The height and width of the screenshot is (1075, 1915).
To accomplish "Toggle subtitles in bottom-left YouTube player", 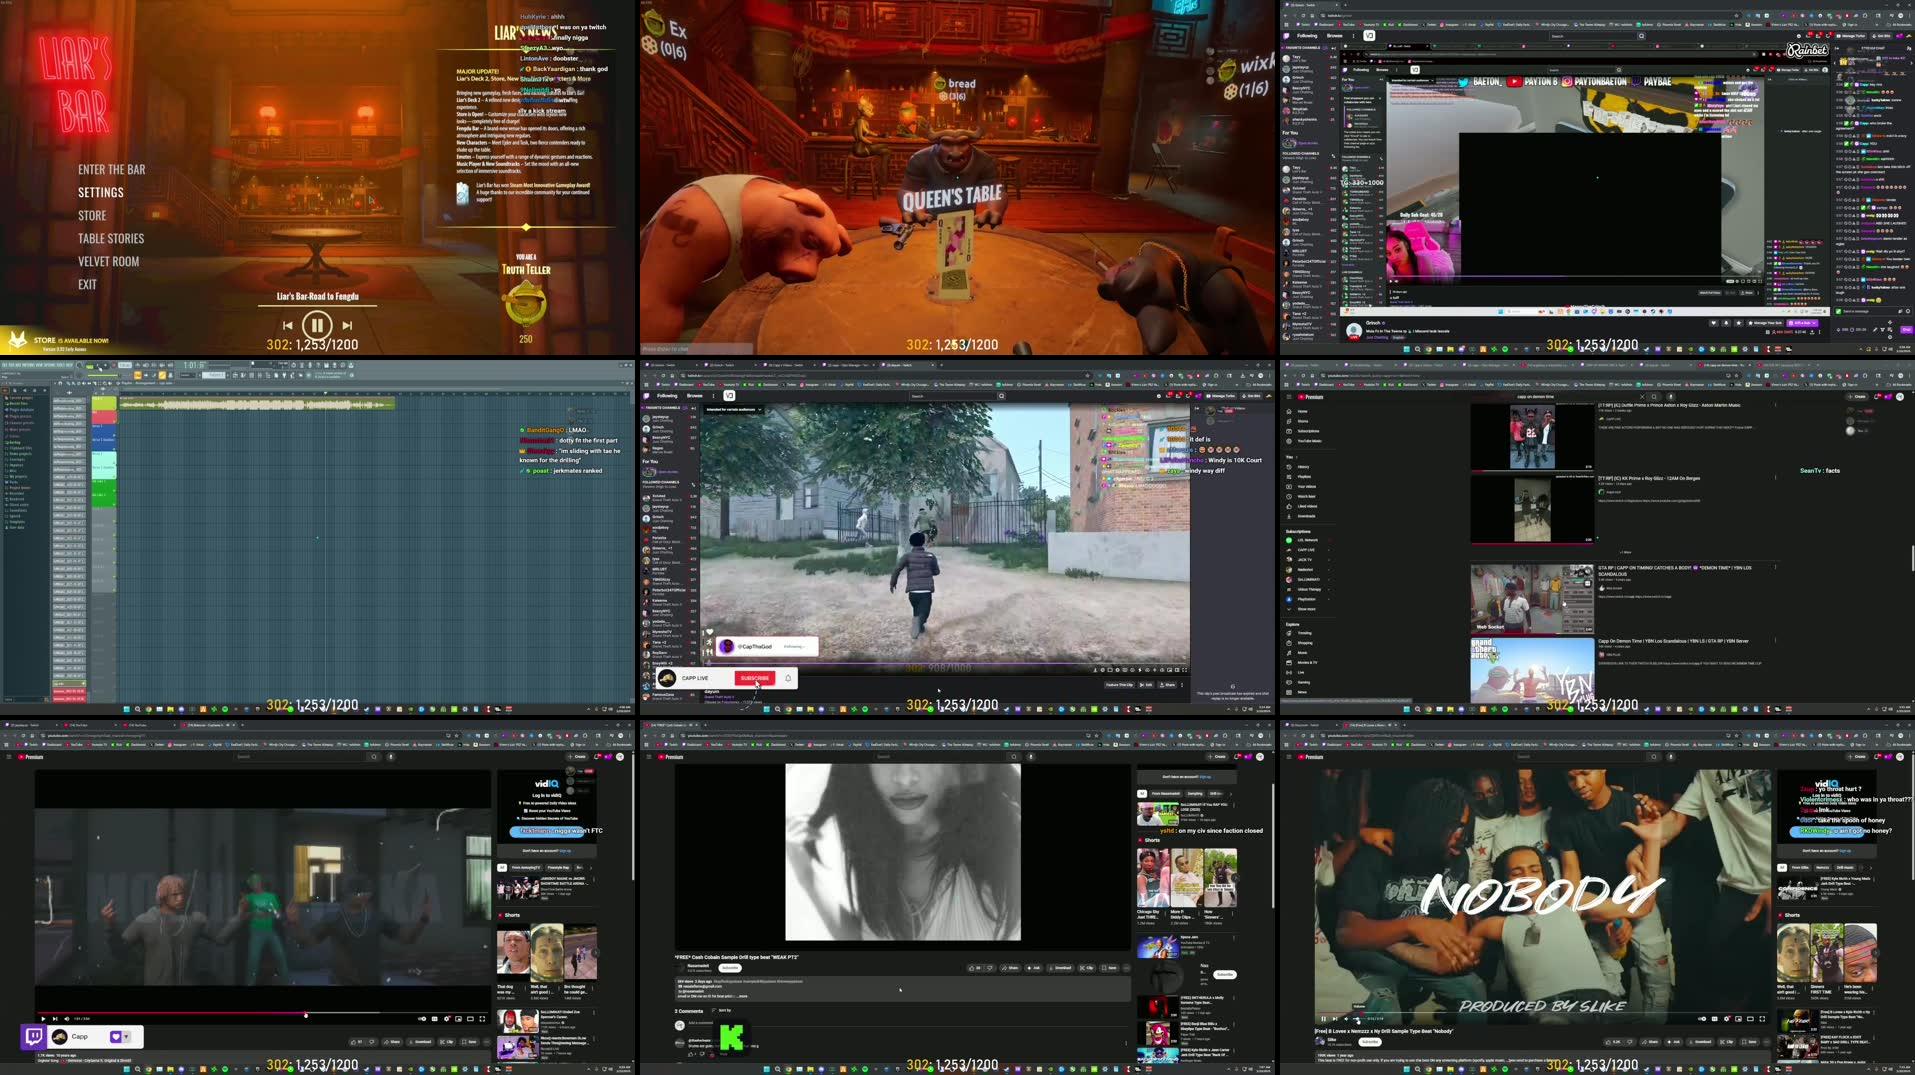I will [434, 1019].
